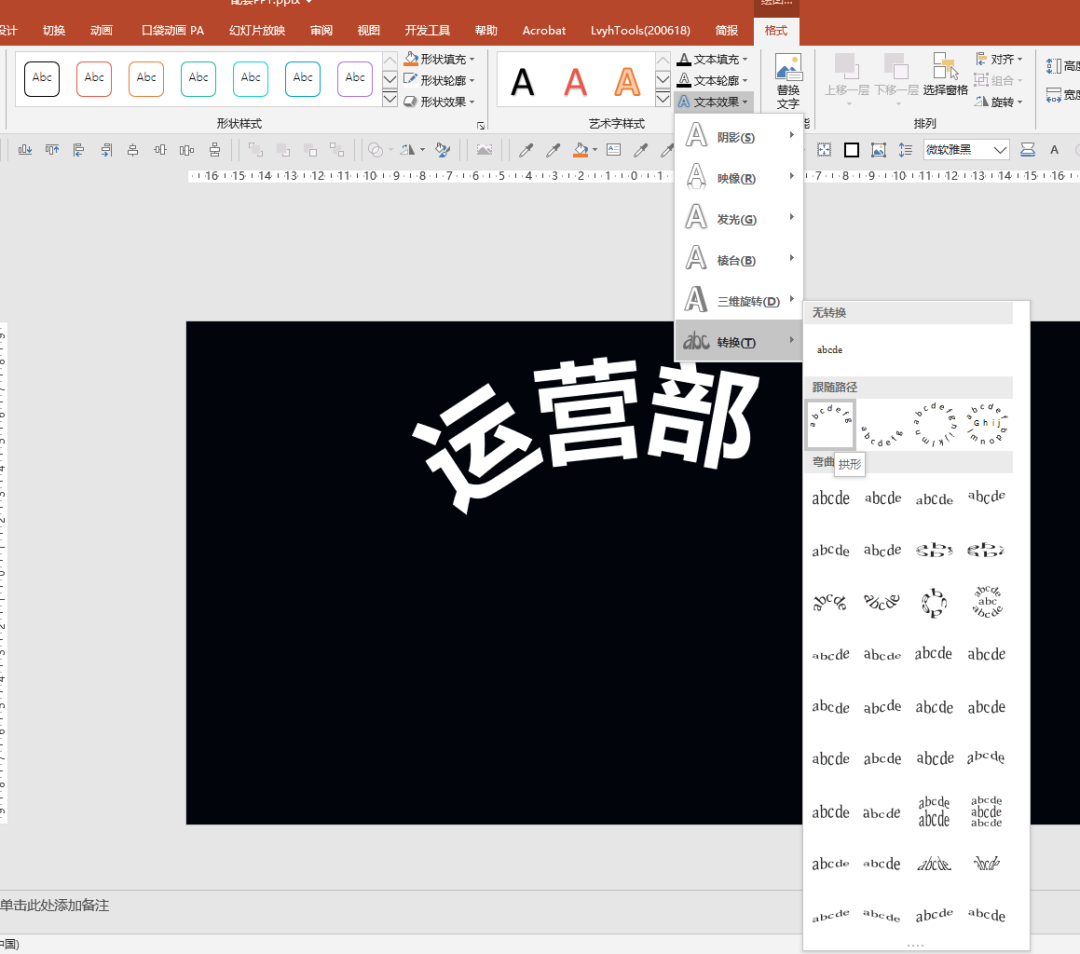Click 单击此处添加备注 notes area
Image resolution: width=1080 pixels, height=954 pixels.
(x=55, y=905)
